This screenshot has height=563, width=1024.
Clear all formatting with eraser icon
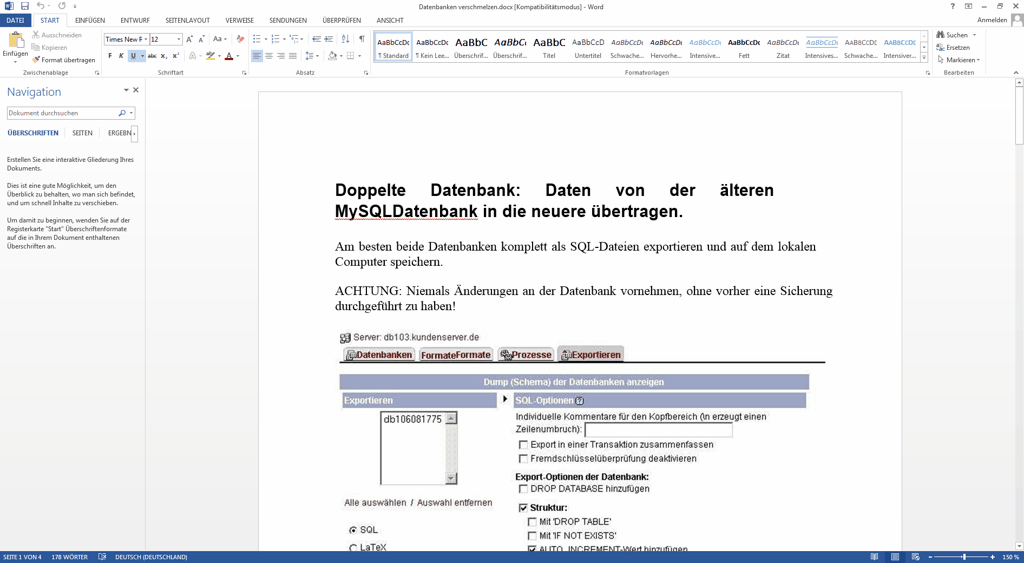point(240,39)
